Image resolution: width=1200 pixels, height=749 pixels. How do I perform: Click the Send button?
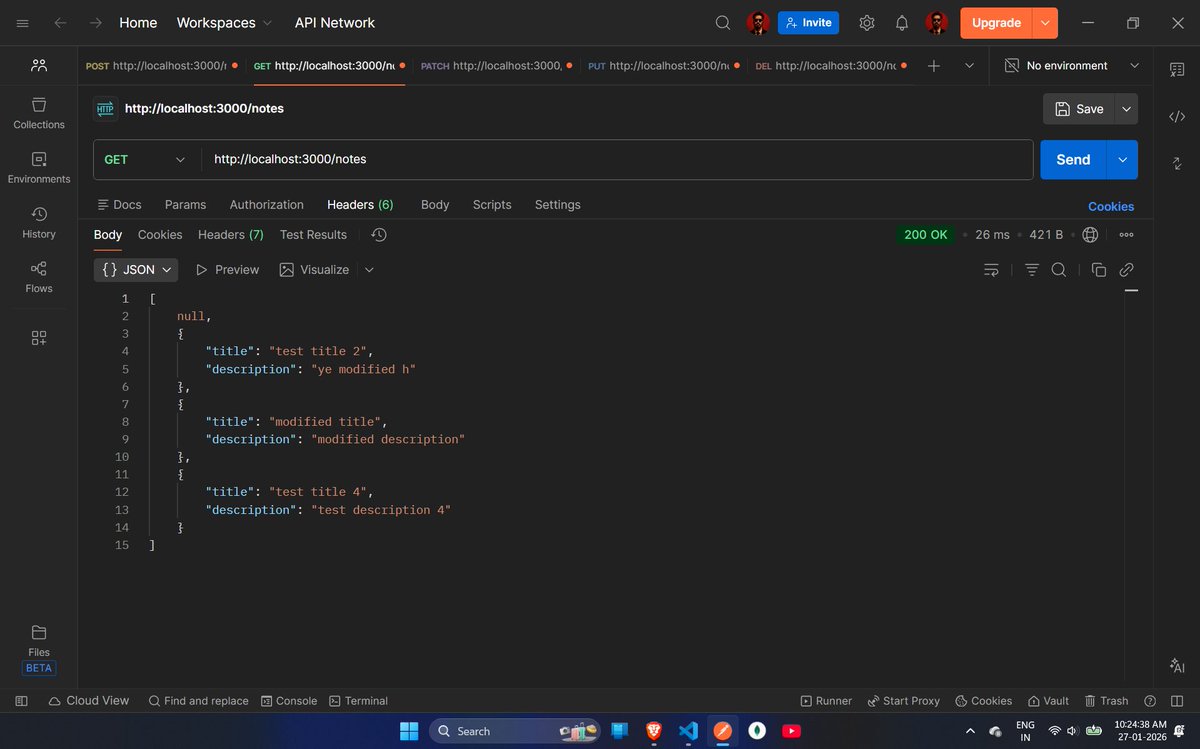point(1073,159)
